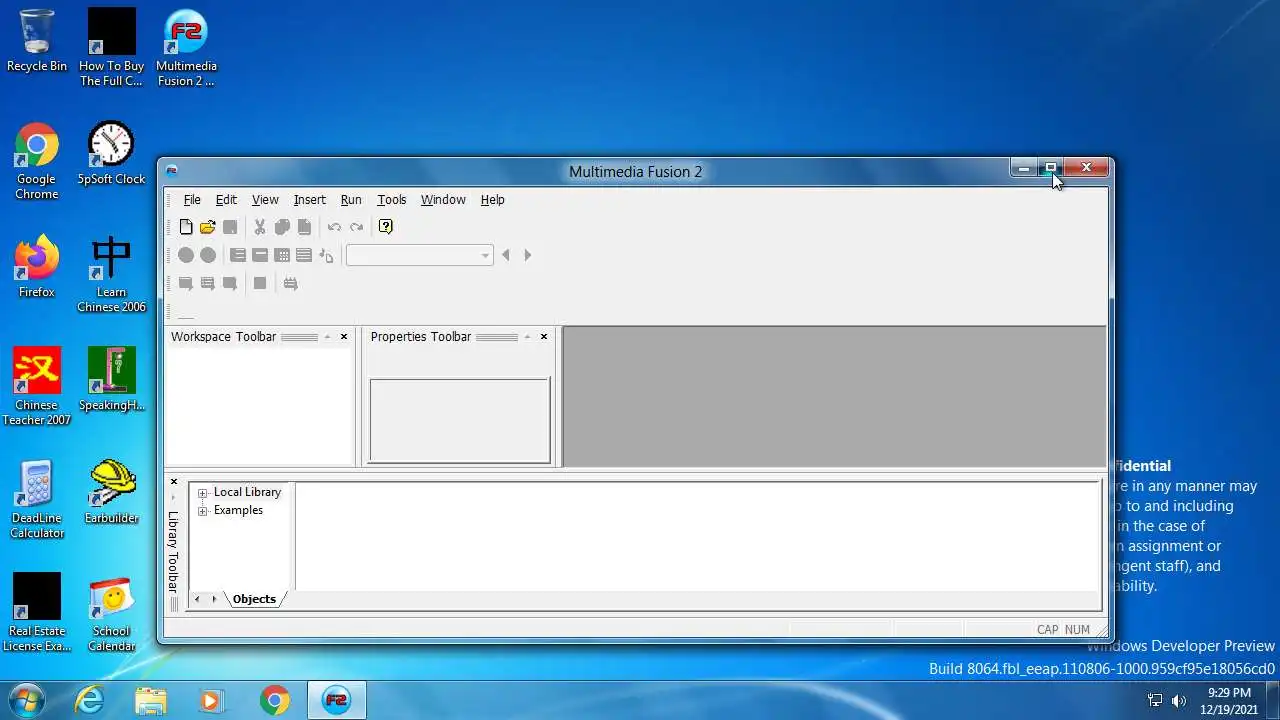Expand the Local Library tree node

(x=203, y=493)
